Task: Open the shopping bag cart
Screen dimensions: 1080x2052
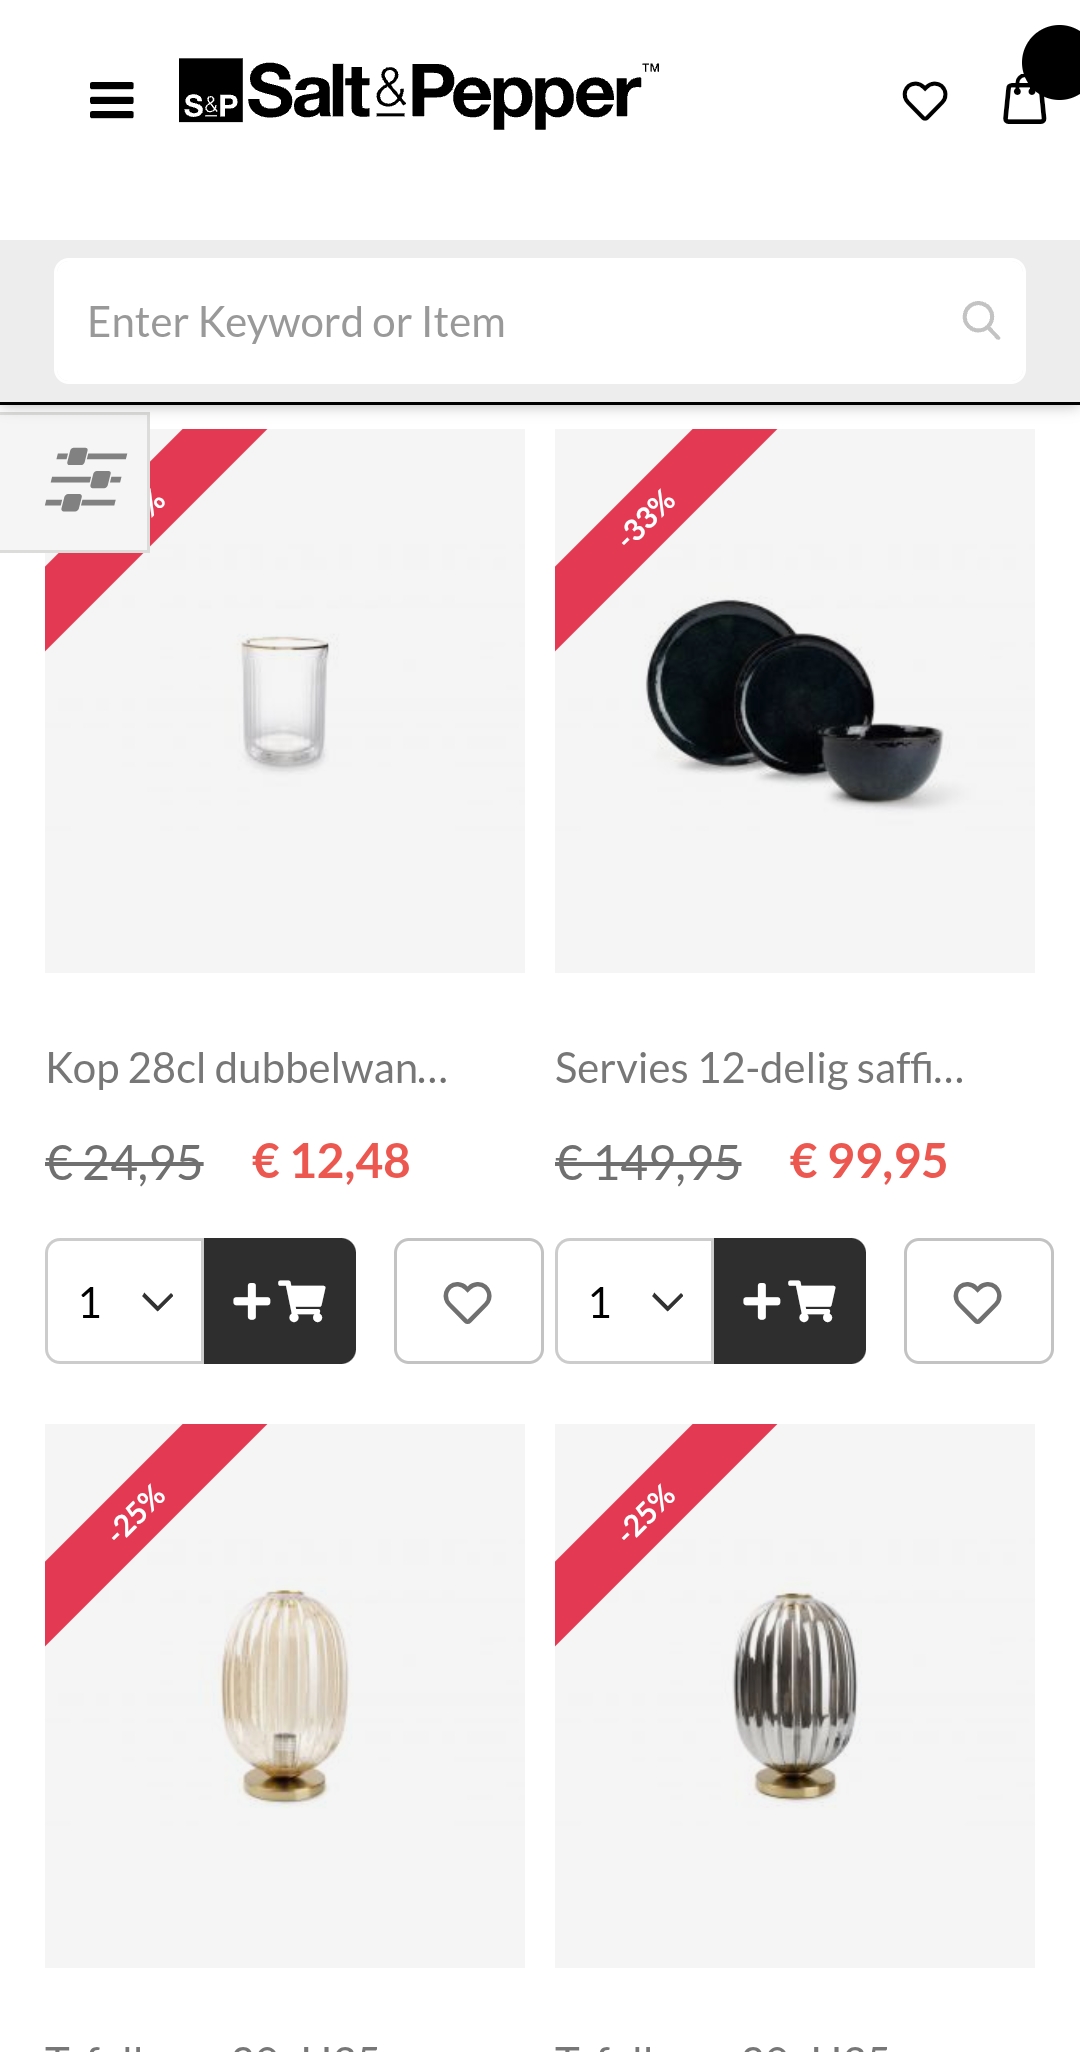Action: point(1025,100)
